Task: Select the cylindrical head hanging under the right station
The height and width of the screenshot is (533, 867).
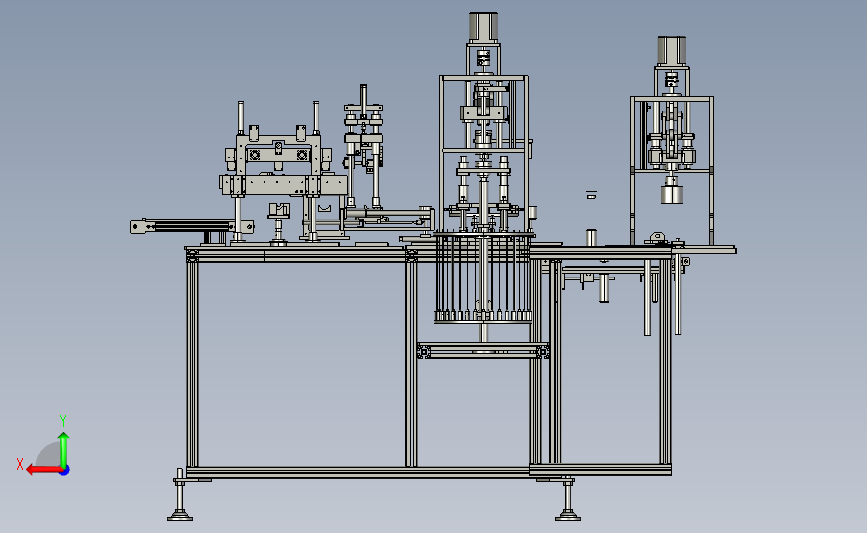Action: (x=672, y=195)
